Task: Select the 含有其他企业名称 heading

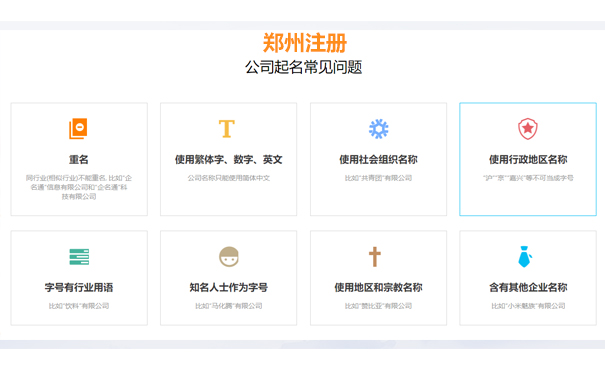Action: pos(528,287)
